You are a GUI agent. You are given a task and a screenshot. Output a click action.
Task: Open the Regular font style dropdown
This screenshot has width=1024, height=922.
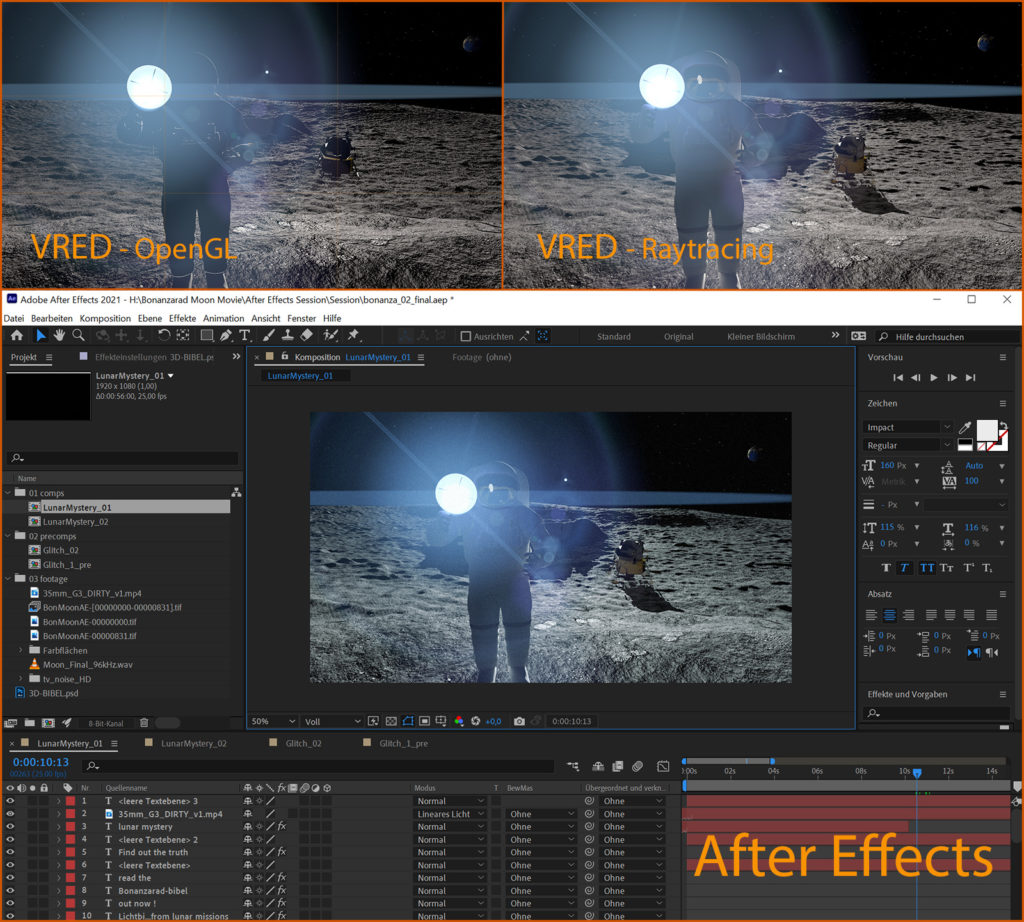point(908,445)
